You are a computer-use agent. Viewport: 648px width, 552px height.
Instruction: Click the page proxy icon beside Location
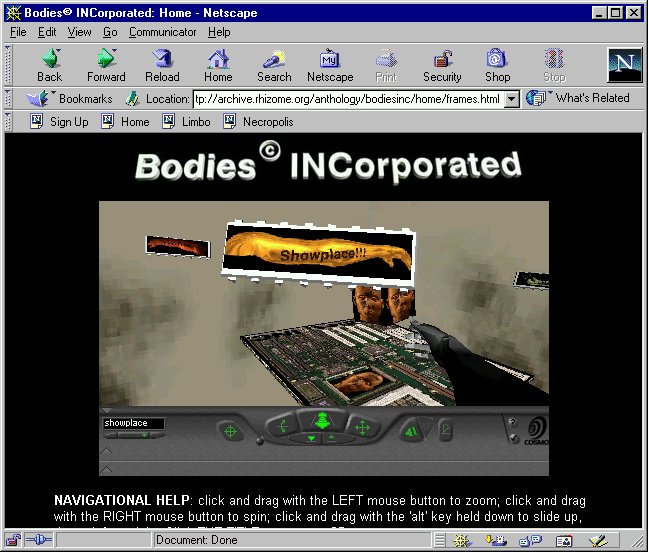tap(132, 99)
